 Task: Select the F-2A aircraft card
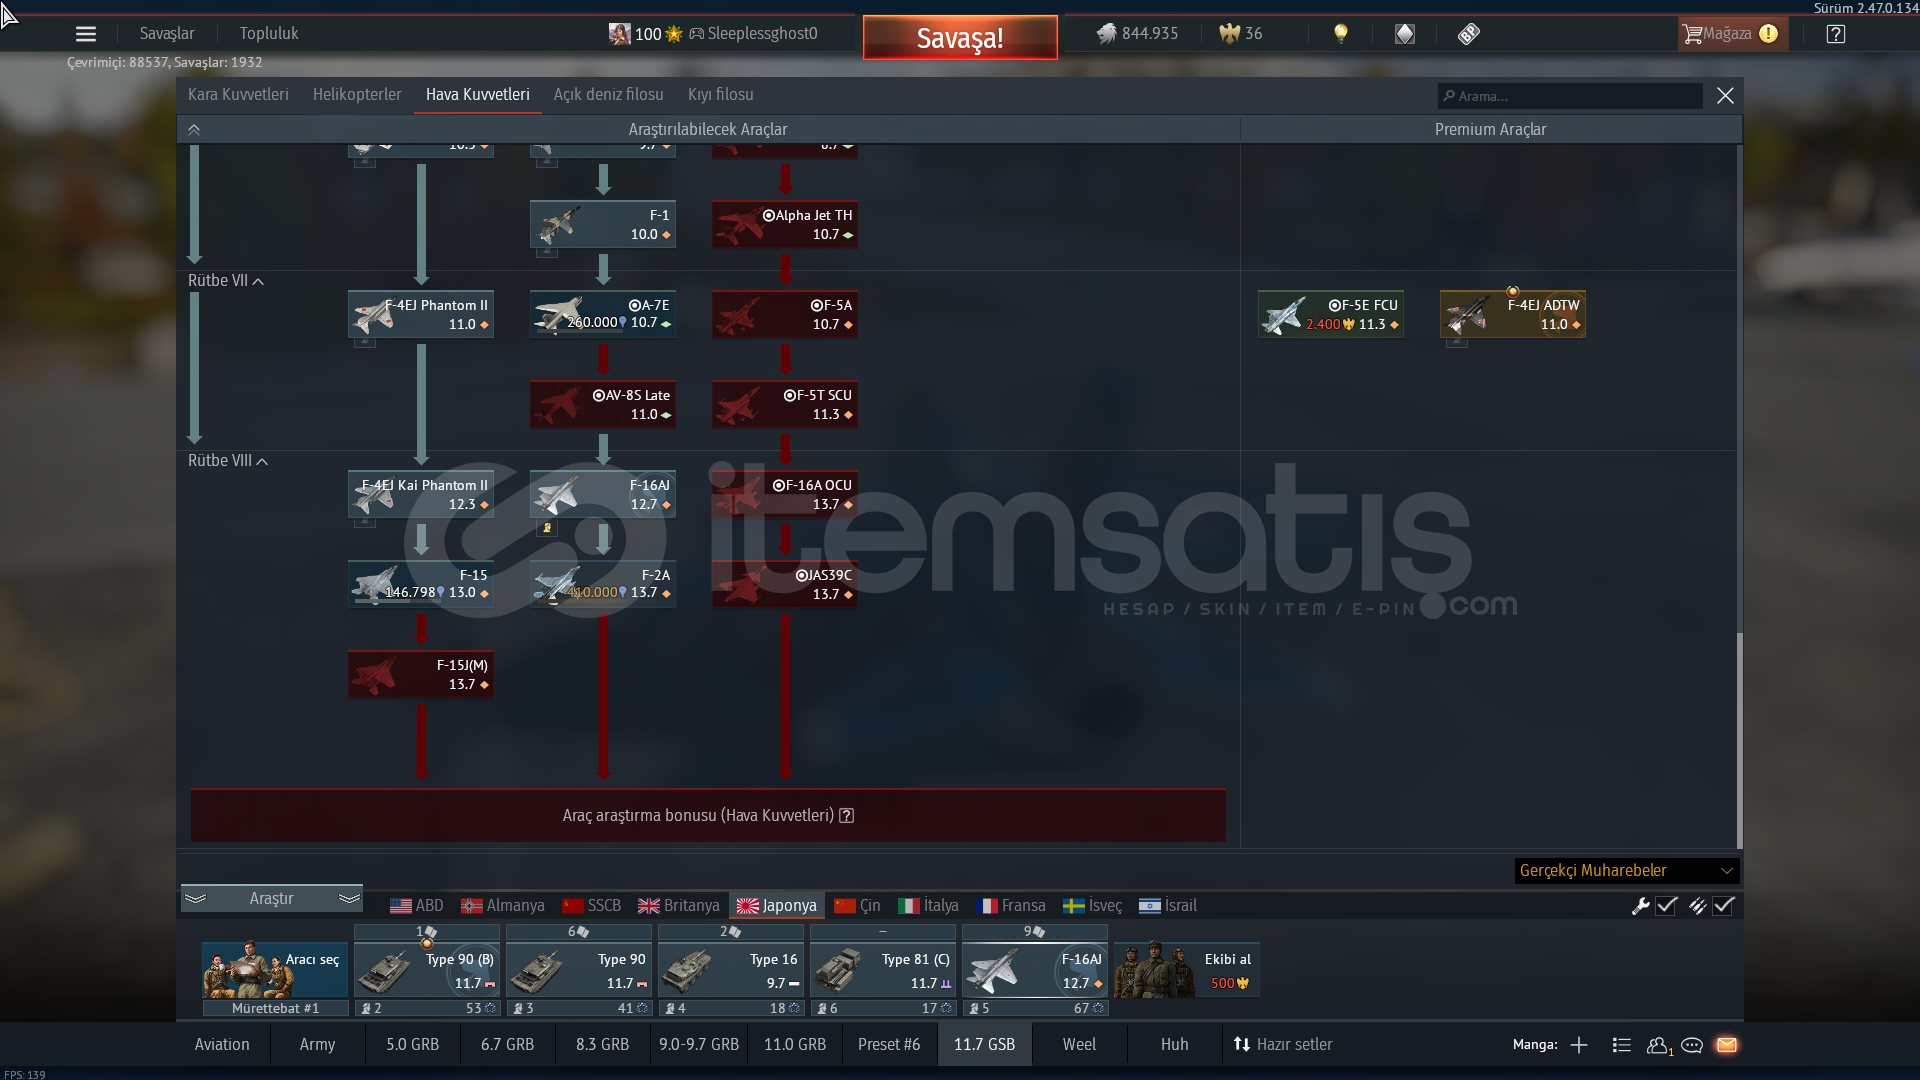(603, 584)
